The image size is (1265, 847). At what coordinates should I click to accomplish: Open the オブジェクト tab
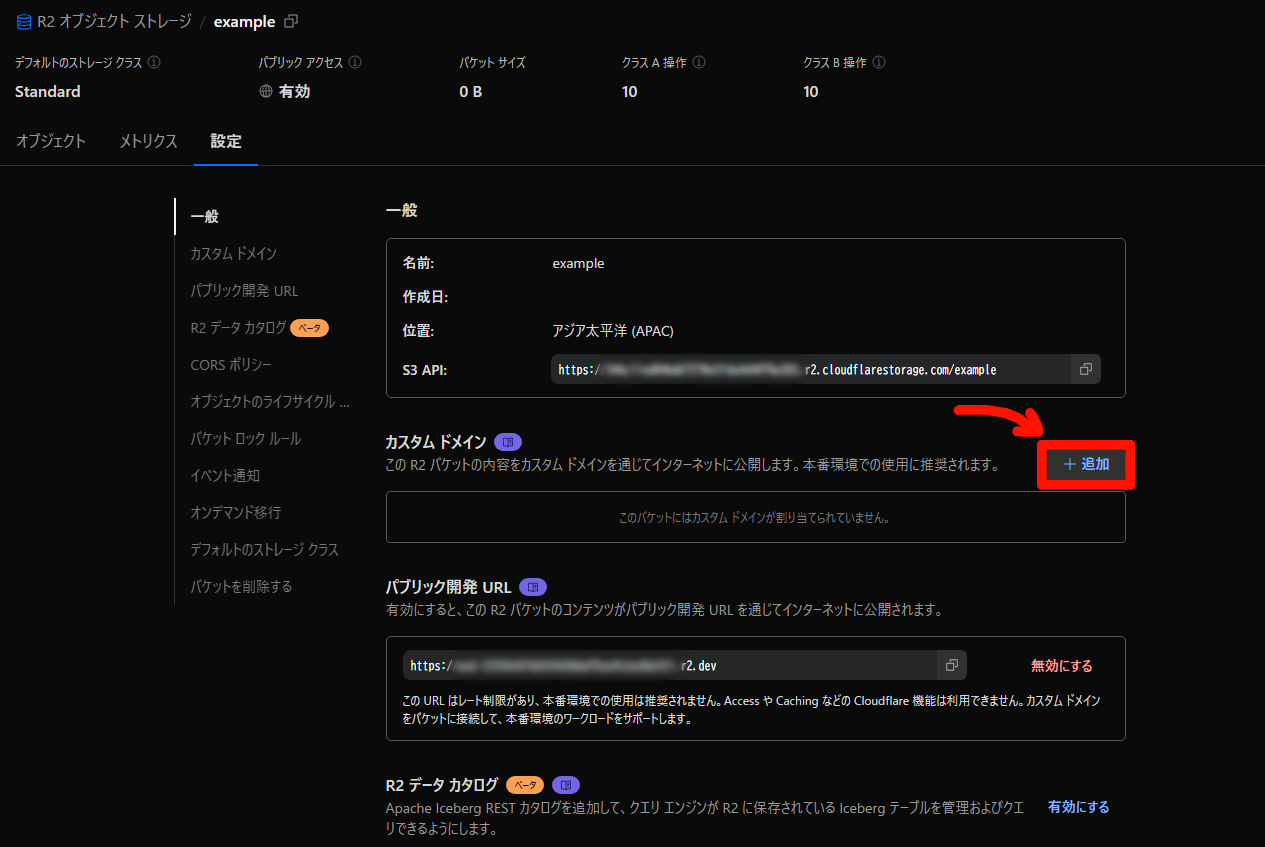coord(51,141)
